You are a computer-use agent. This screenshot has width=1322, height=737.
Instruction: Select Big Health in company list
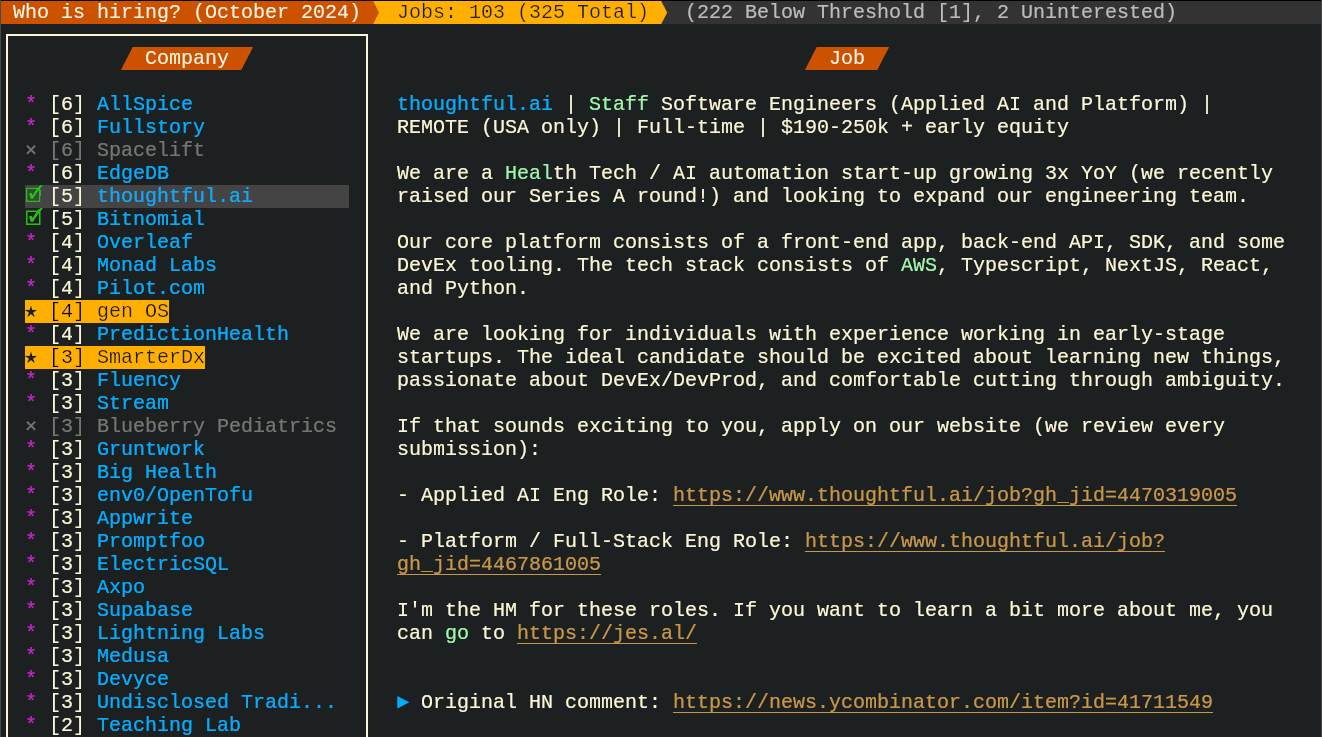157,472
